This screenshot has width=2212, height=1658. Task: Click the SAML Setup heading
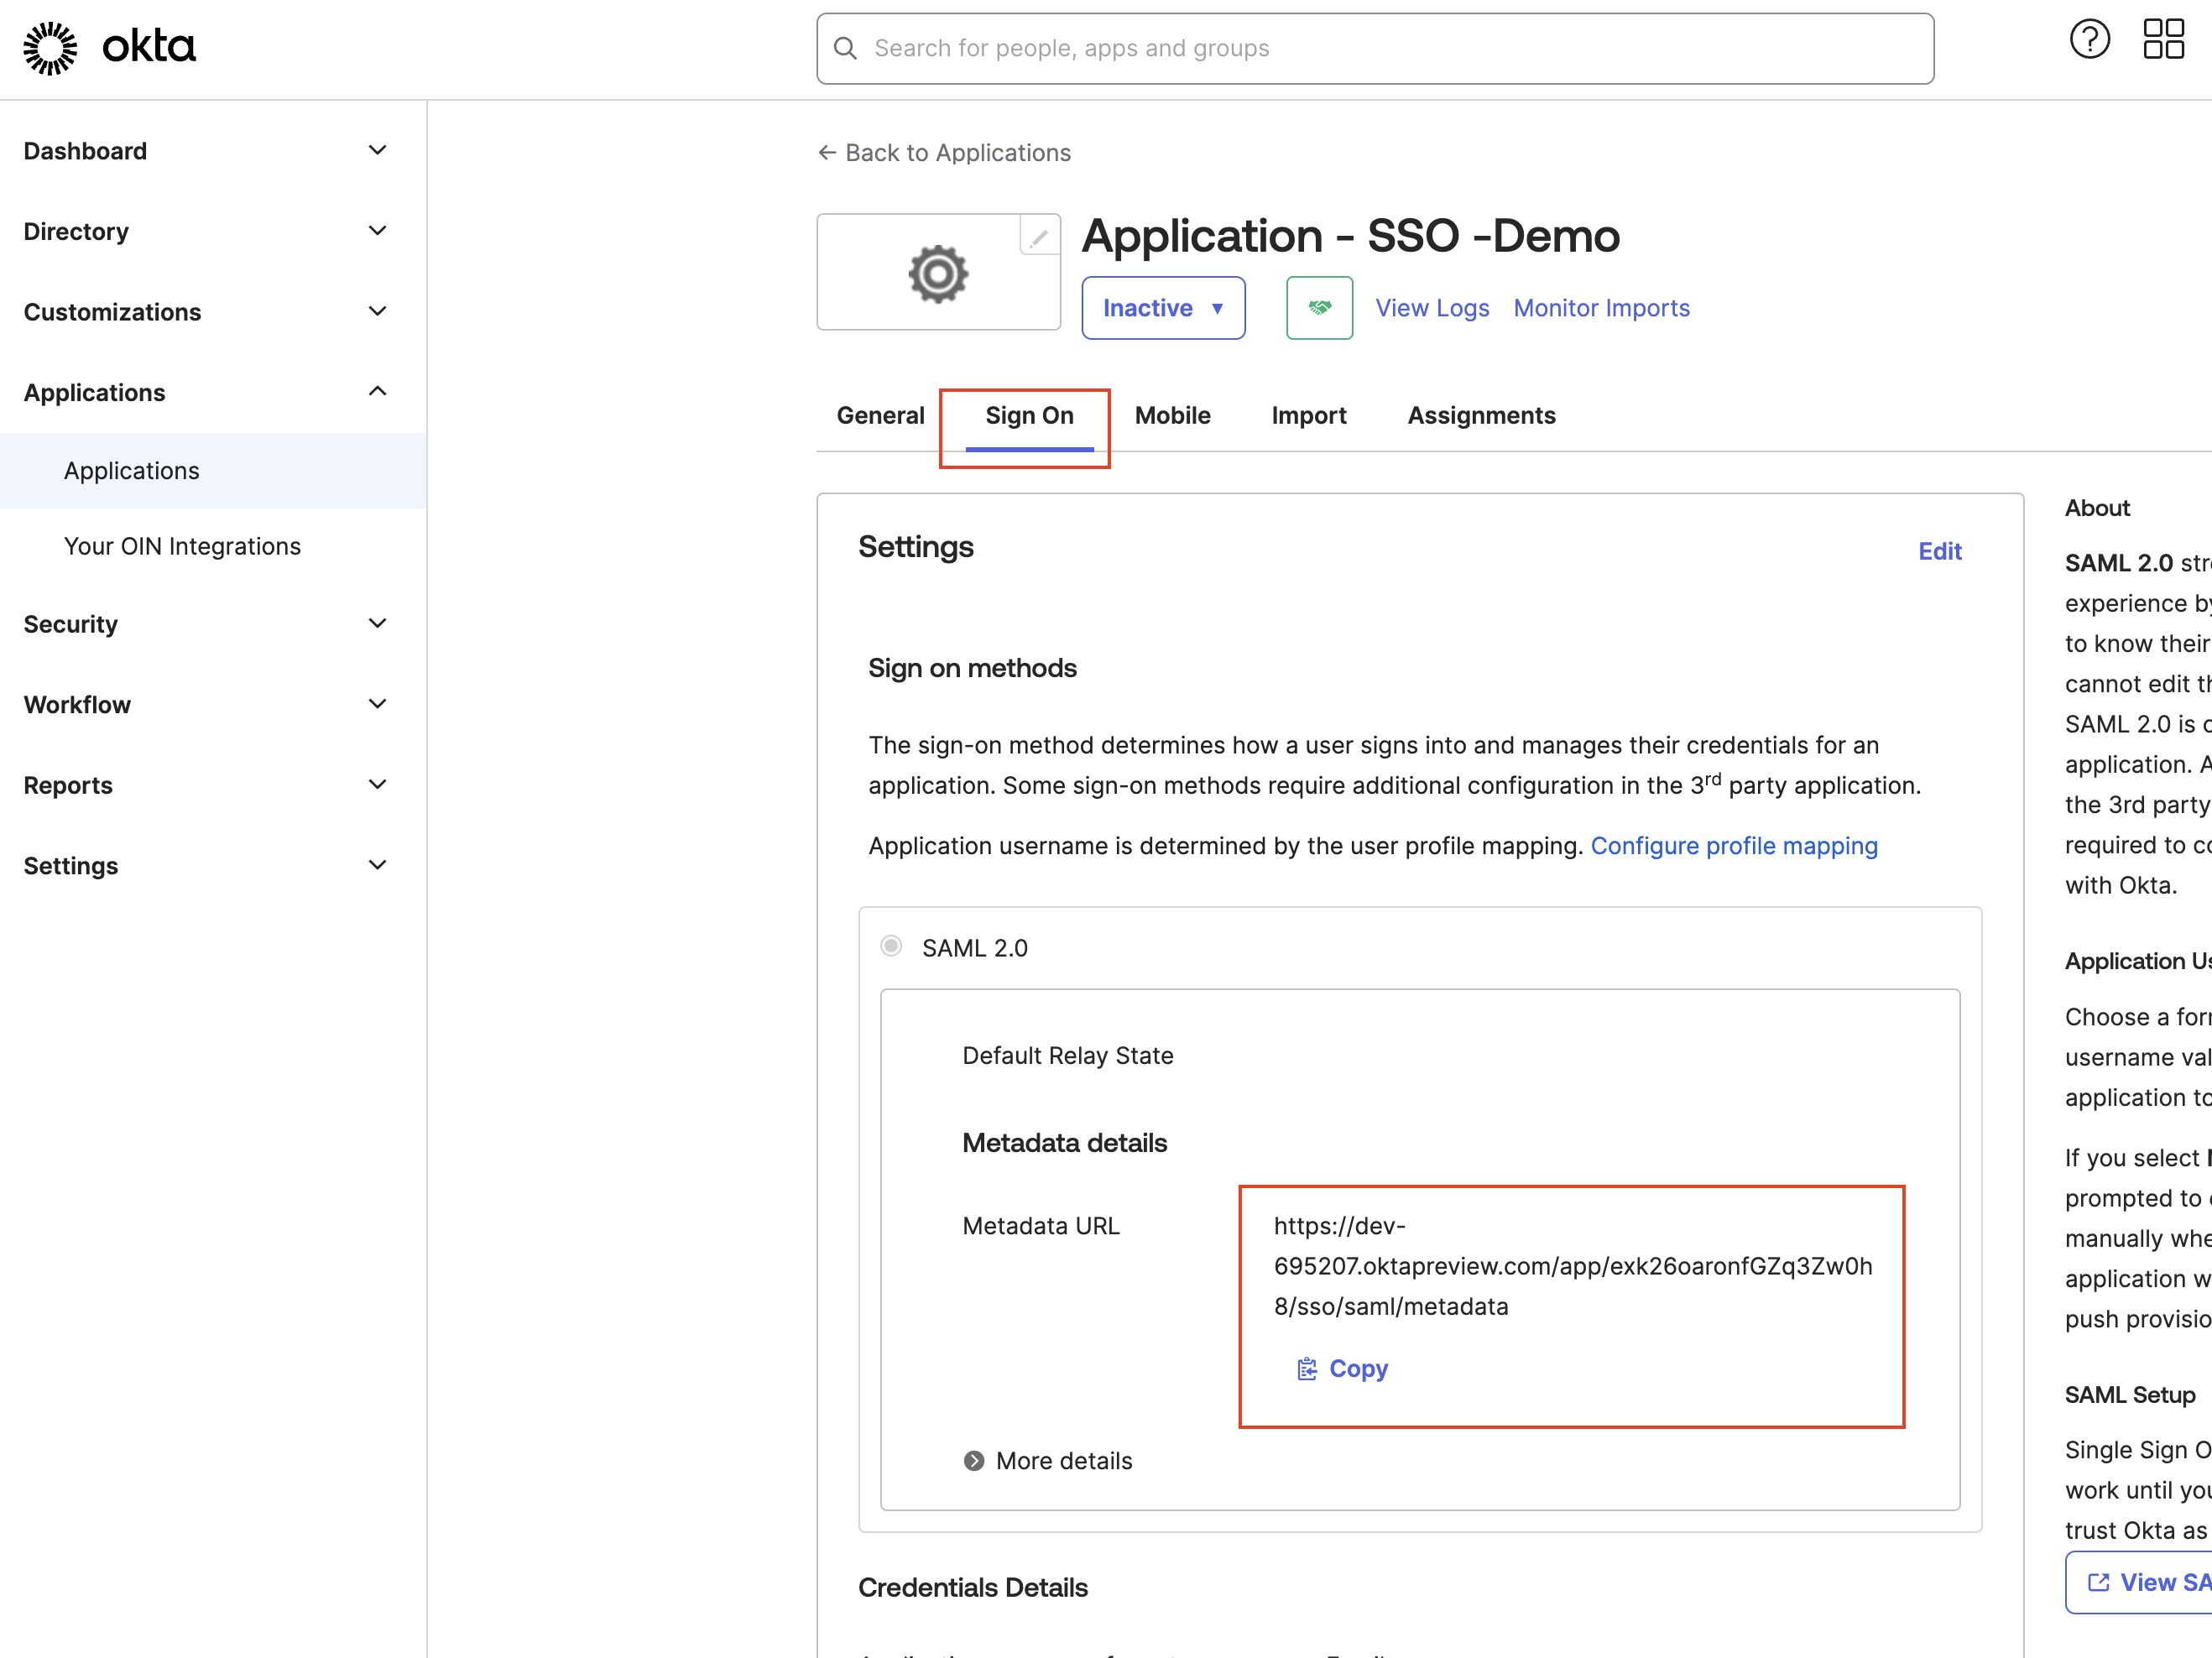(x=2130, y=1395)
